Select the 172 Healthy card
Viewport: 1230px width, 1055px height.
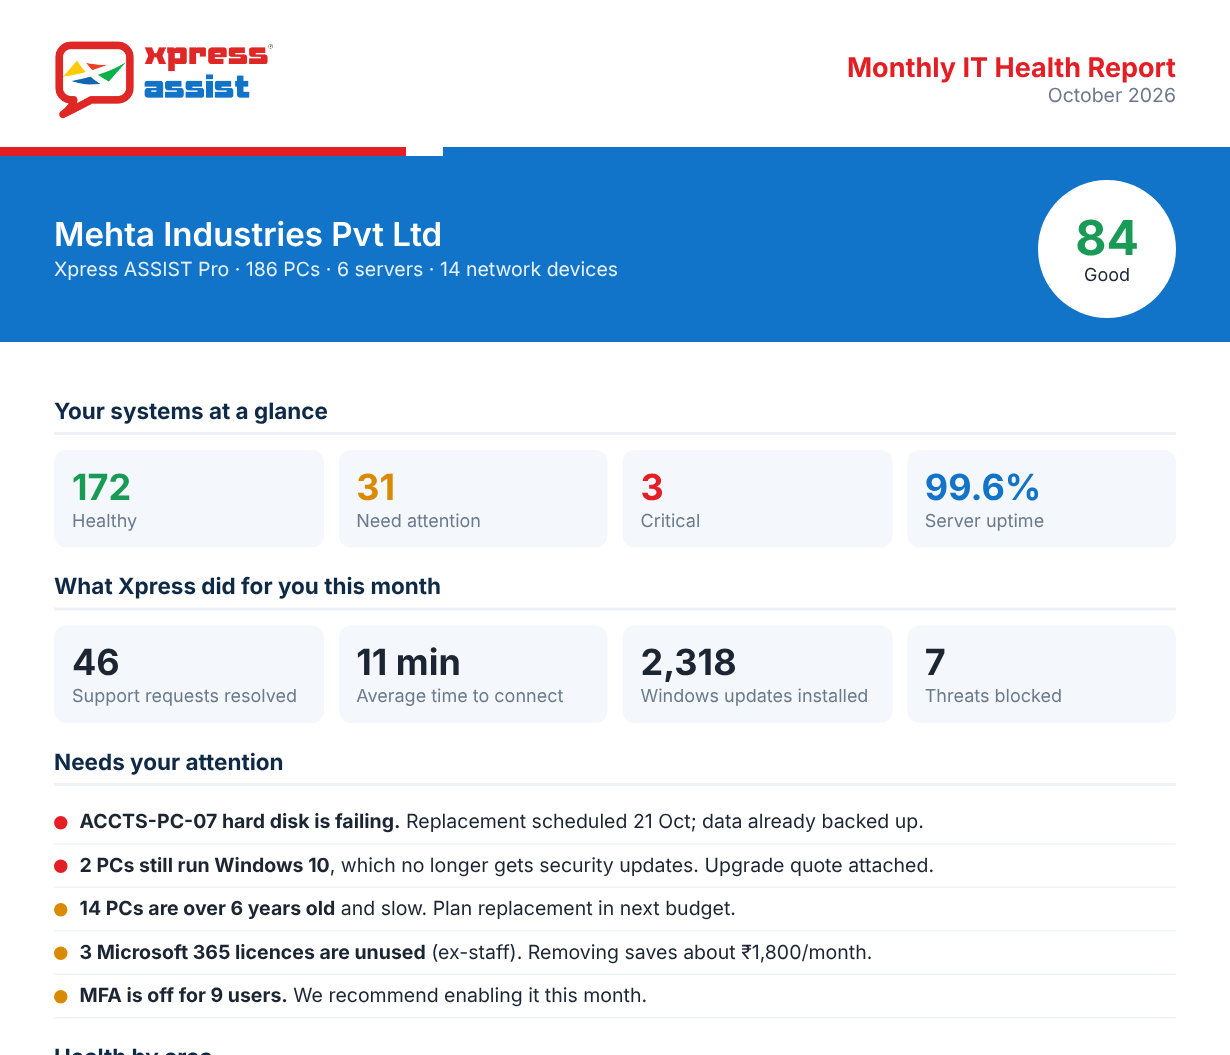(189, 498)
